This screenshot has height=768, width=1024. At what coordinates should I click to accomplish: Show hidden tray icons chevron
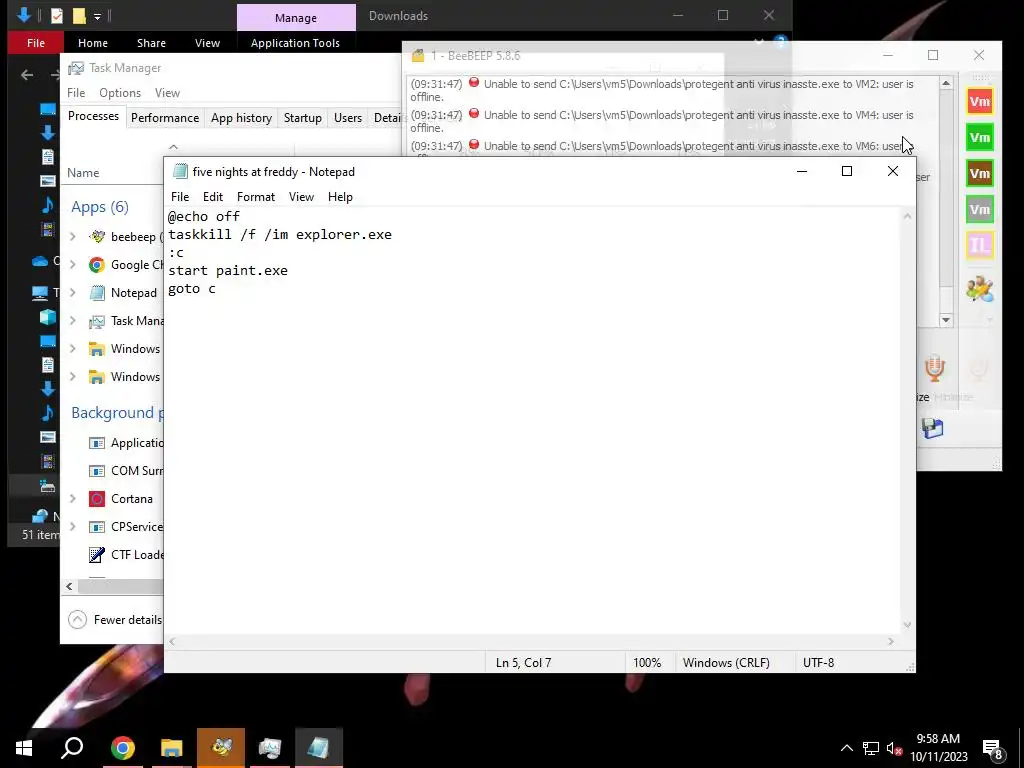846,748
